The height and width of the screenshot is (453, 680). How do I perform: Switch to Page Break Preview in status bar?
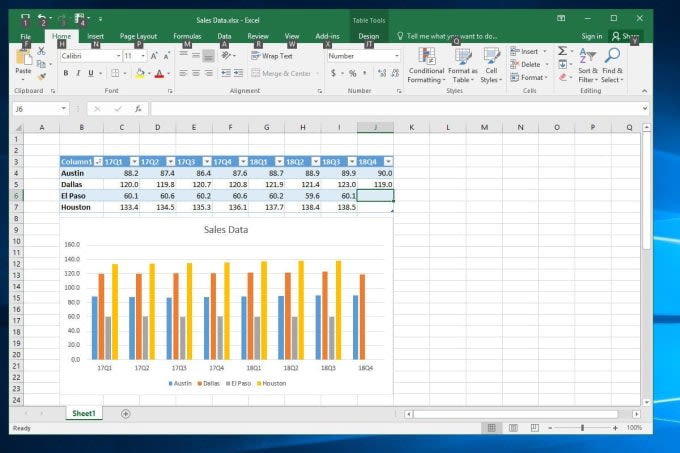click(x=535, y=428)
